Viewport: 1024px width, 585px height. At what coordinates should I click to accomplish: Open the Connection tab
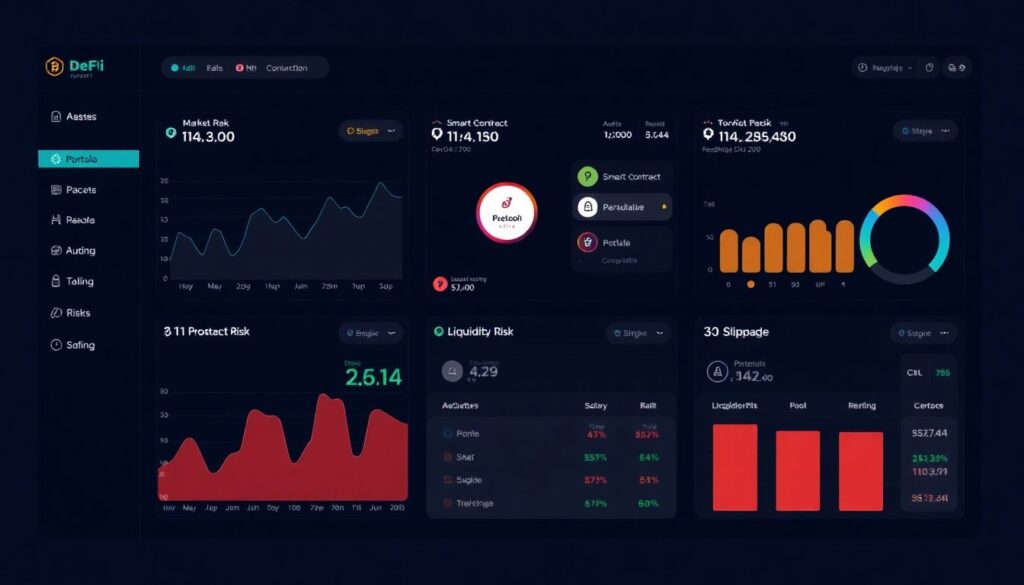pos(285,68)
